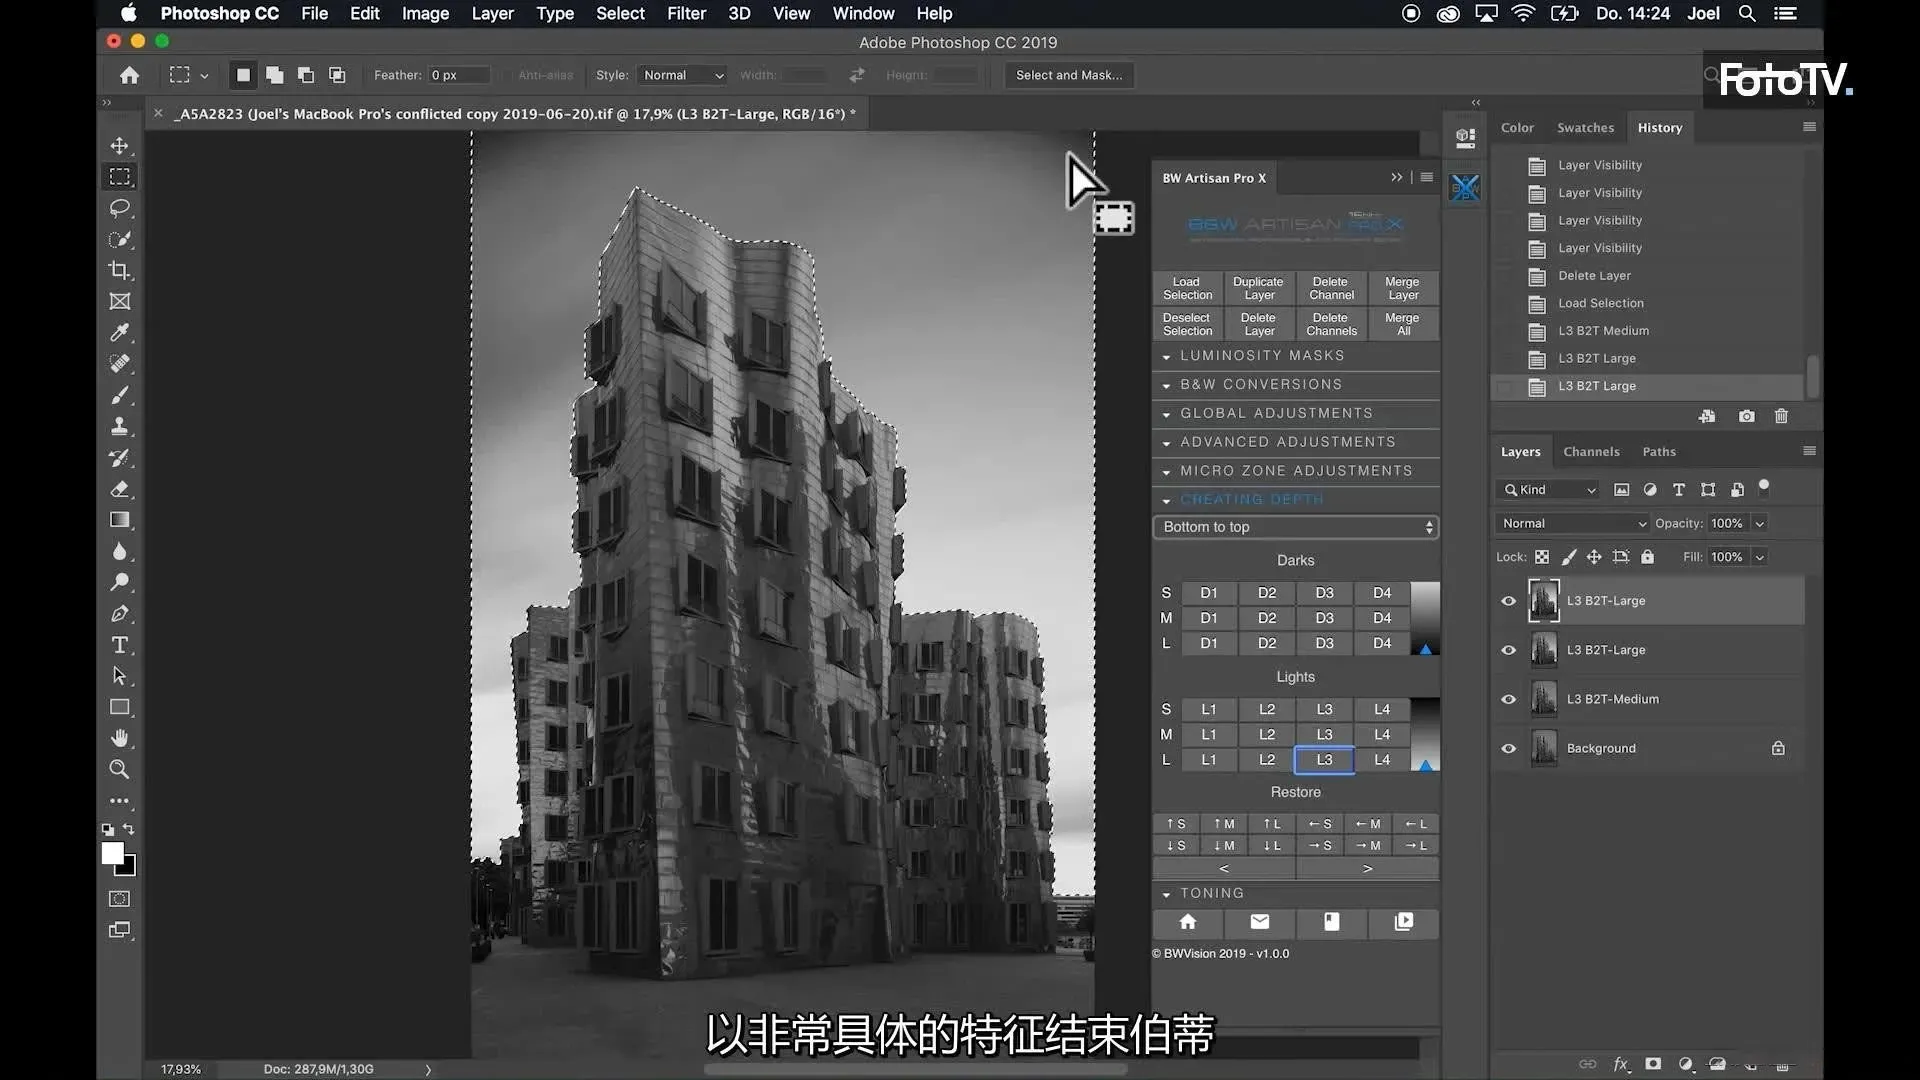Select the Zoom tool

pyautogui.click(x=120, y=769)
